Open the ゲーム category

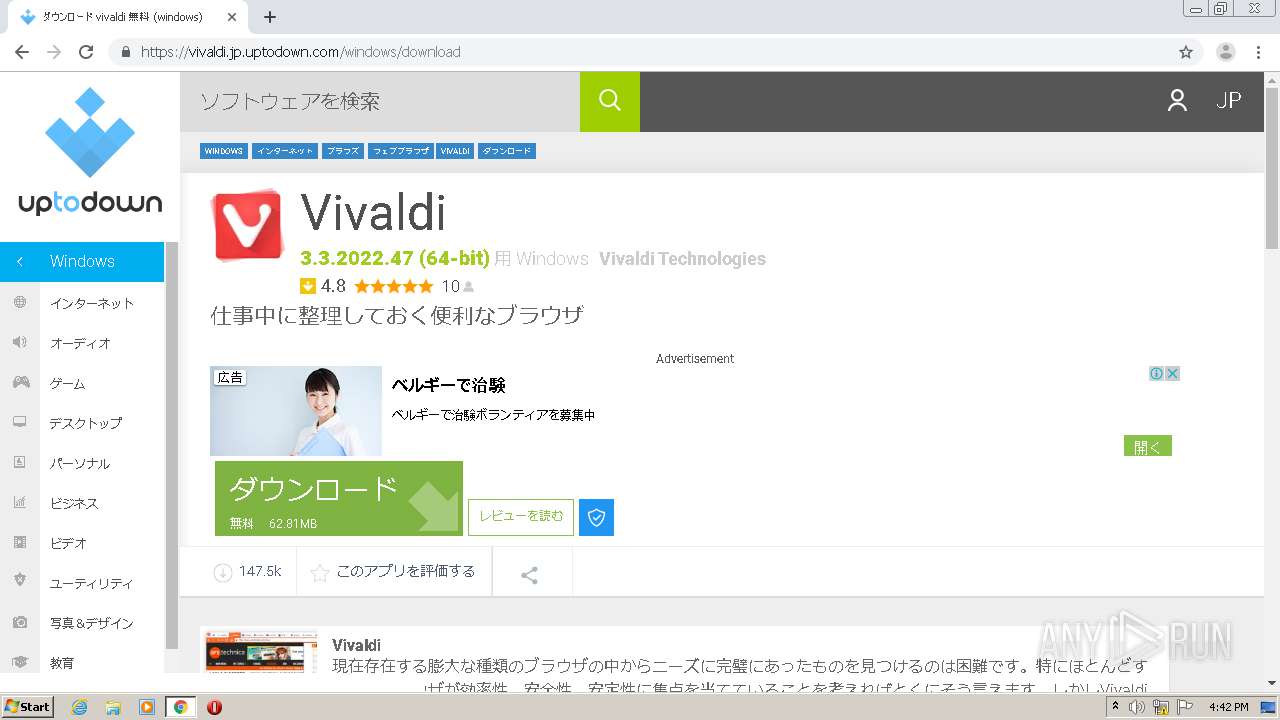pyautogui.click(x=68, y=383)
